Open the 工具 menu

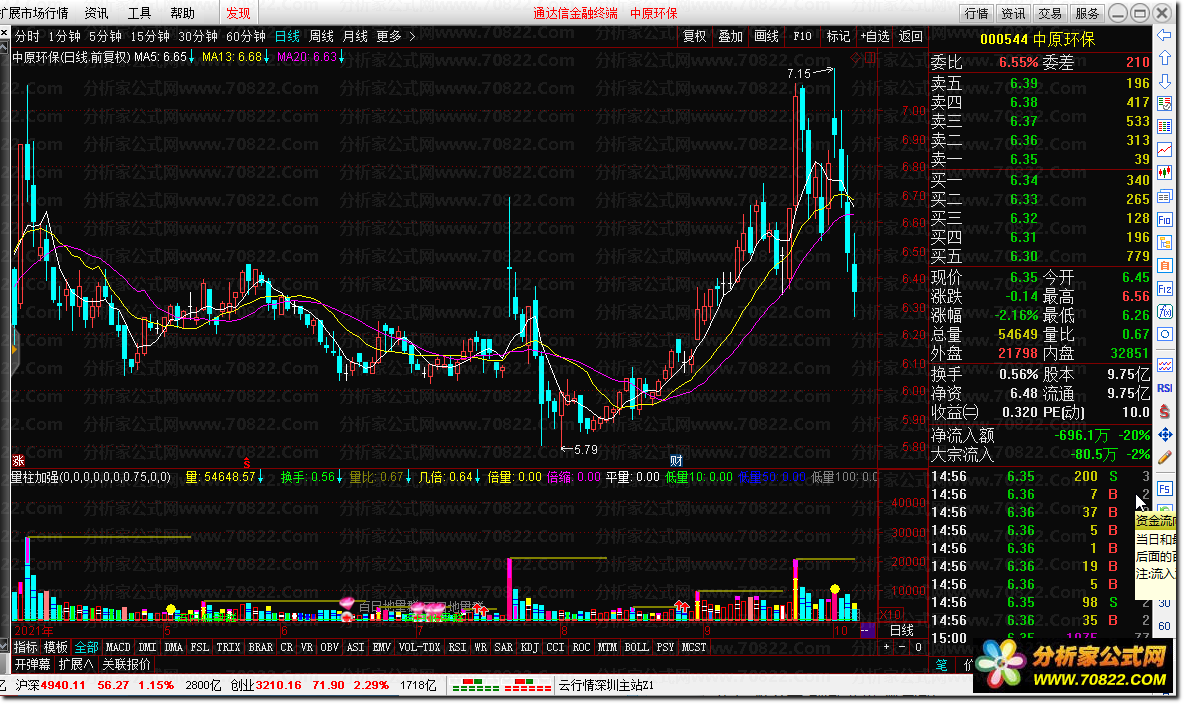pyautogui.click(x=139, y=13)
